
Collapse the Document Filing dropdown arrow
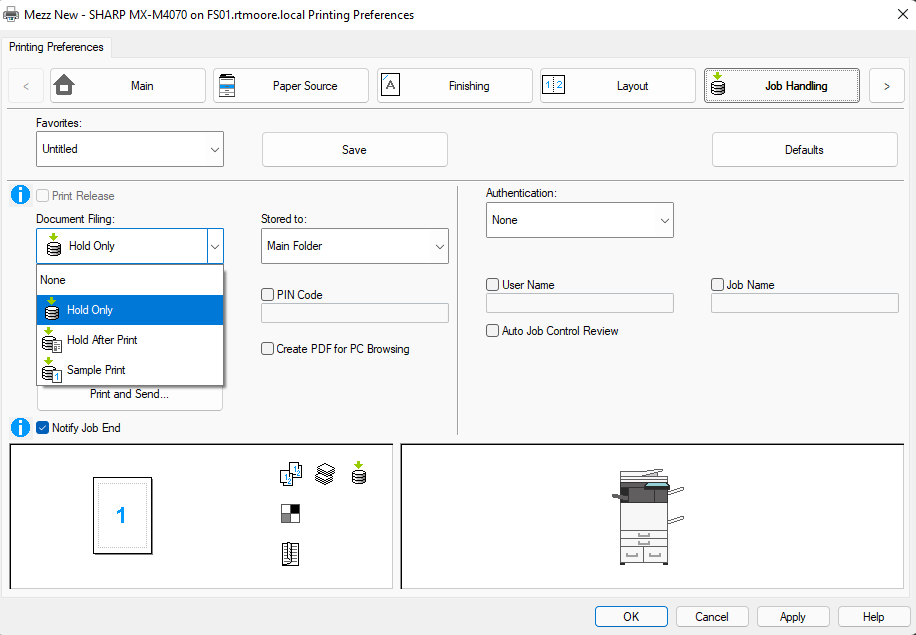pyautogui.click(x=215, y=246)
